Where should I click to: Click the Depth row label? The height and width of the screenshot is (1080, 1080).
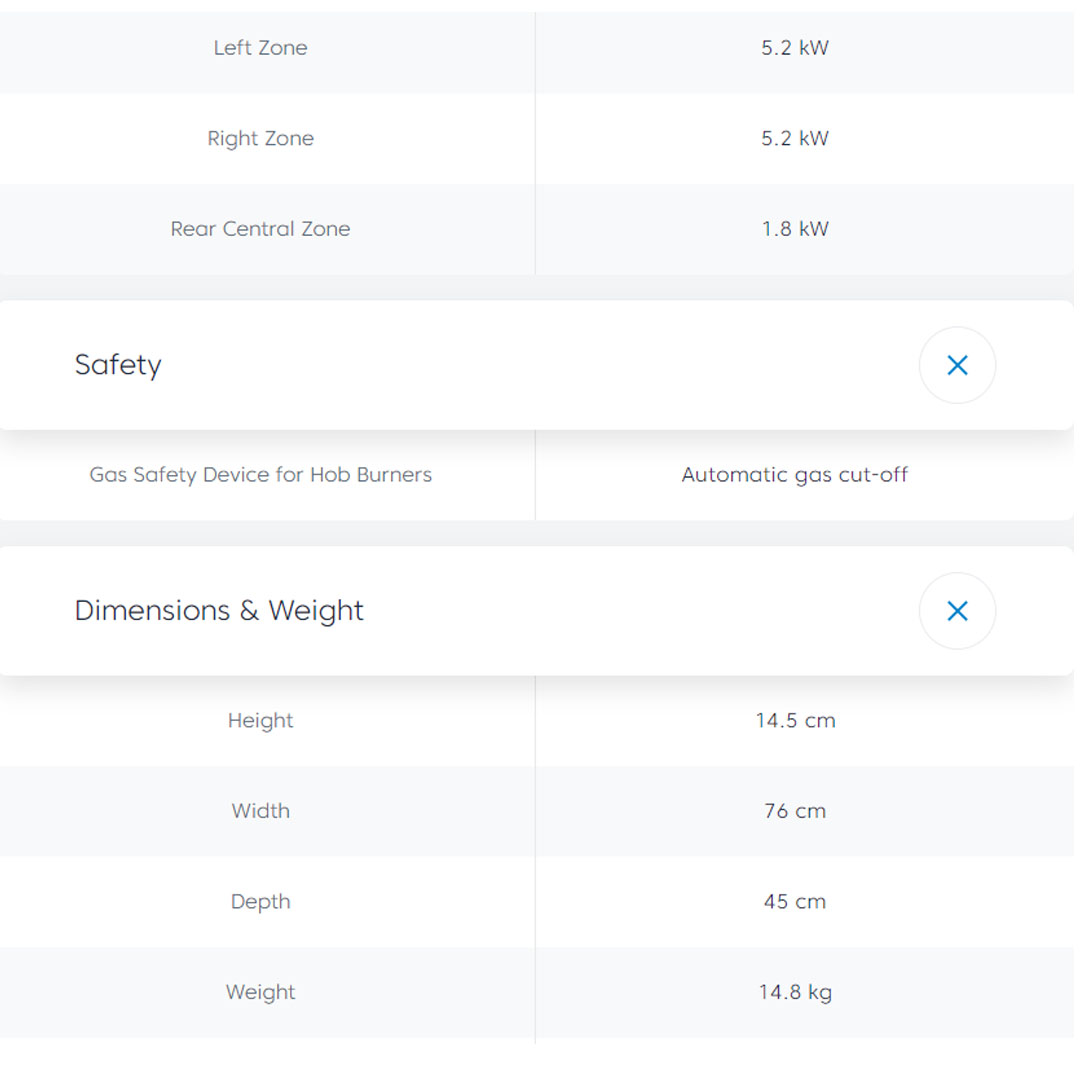(x=260, y=902)
